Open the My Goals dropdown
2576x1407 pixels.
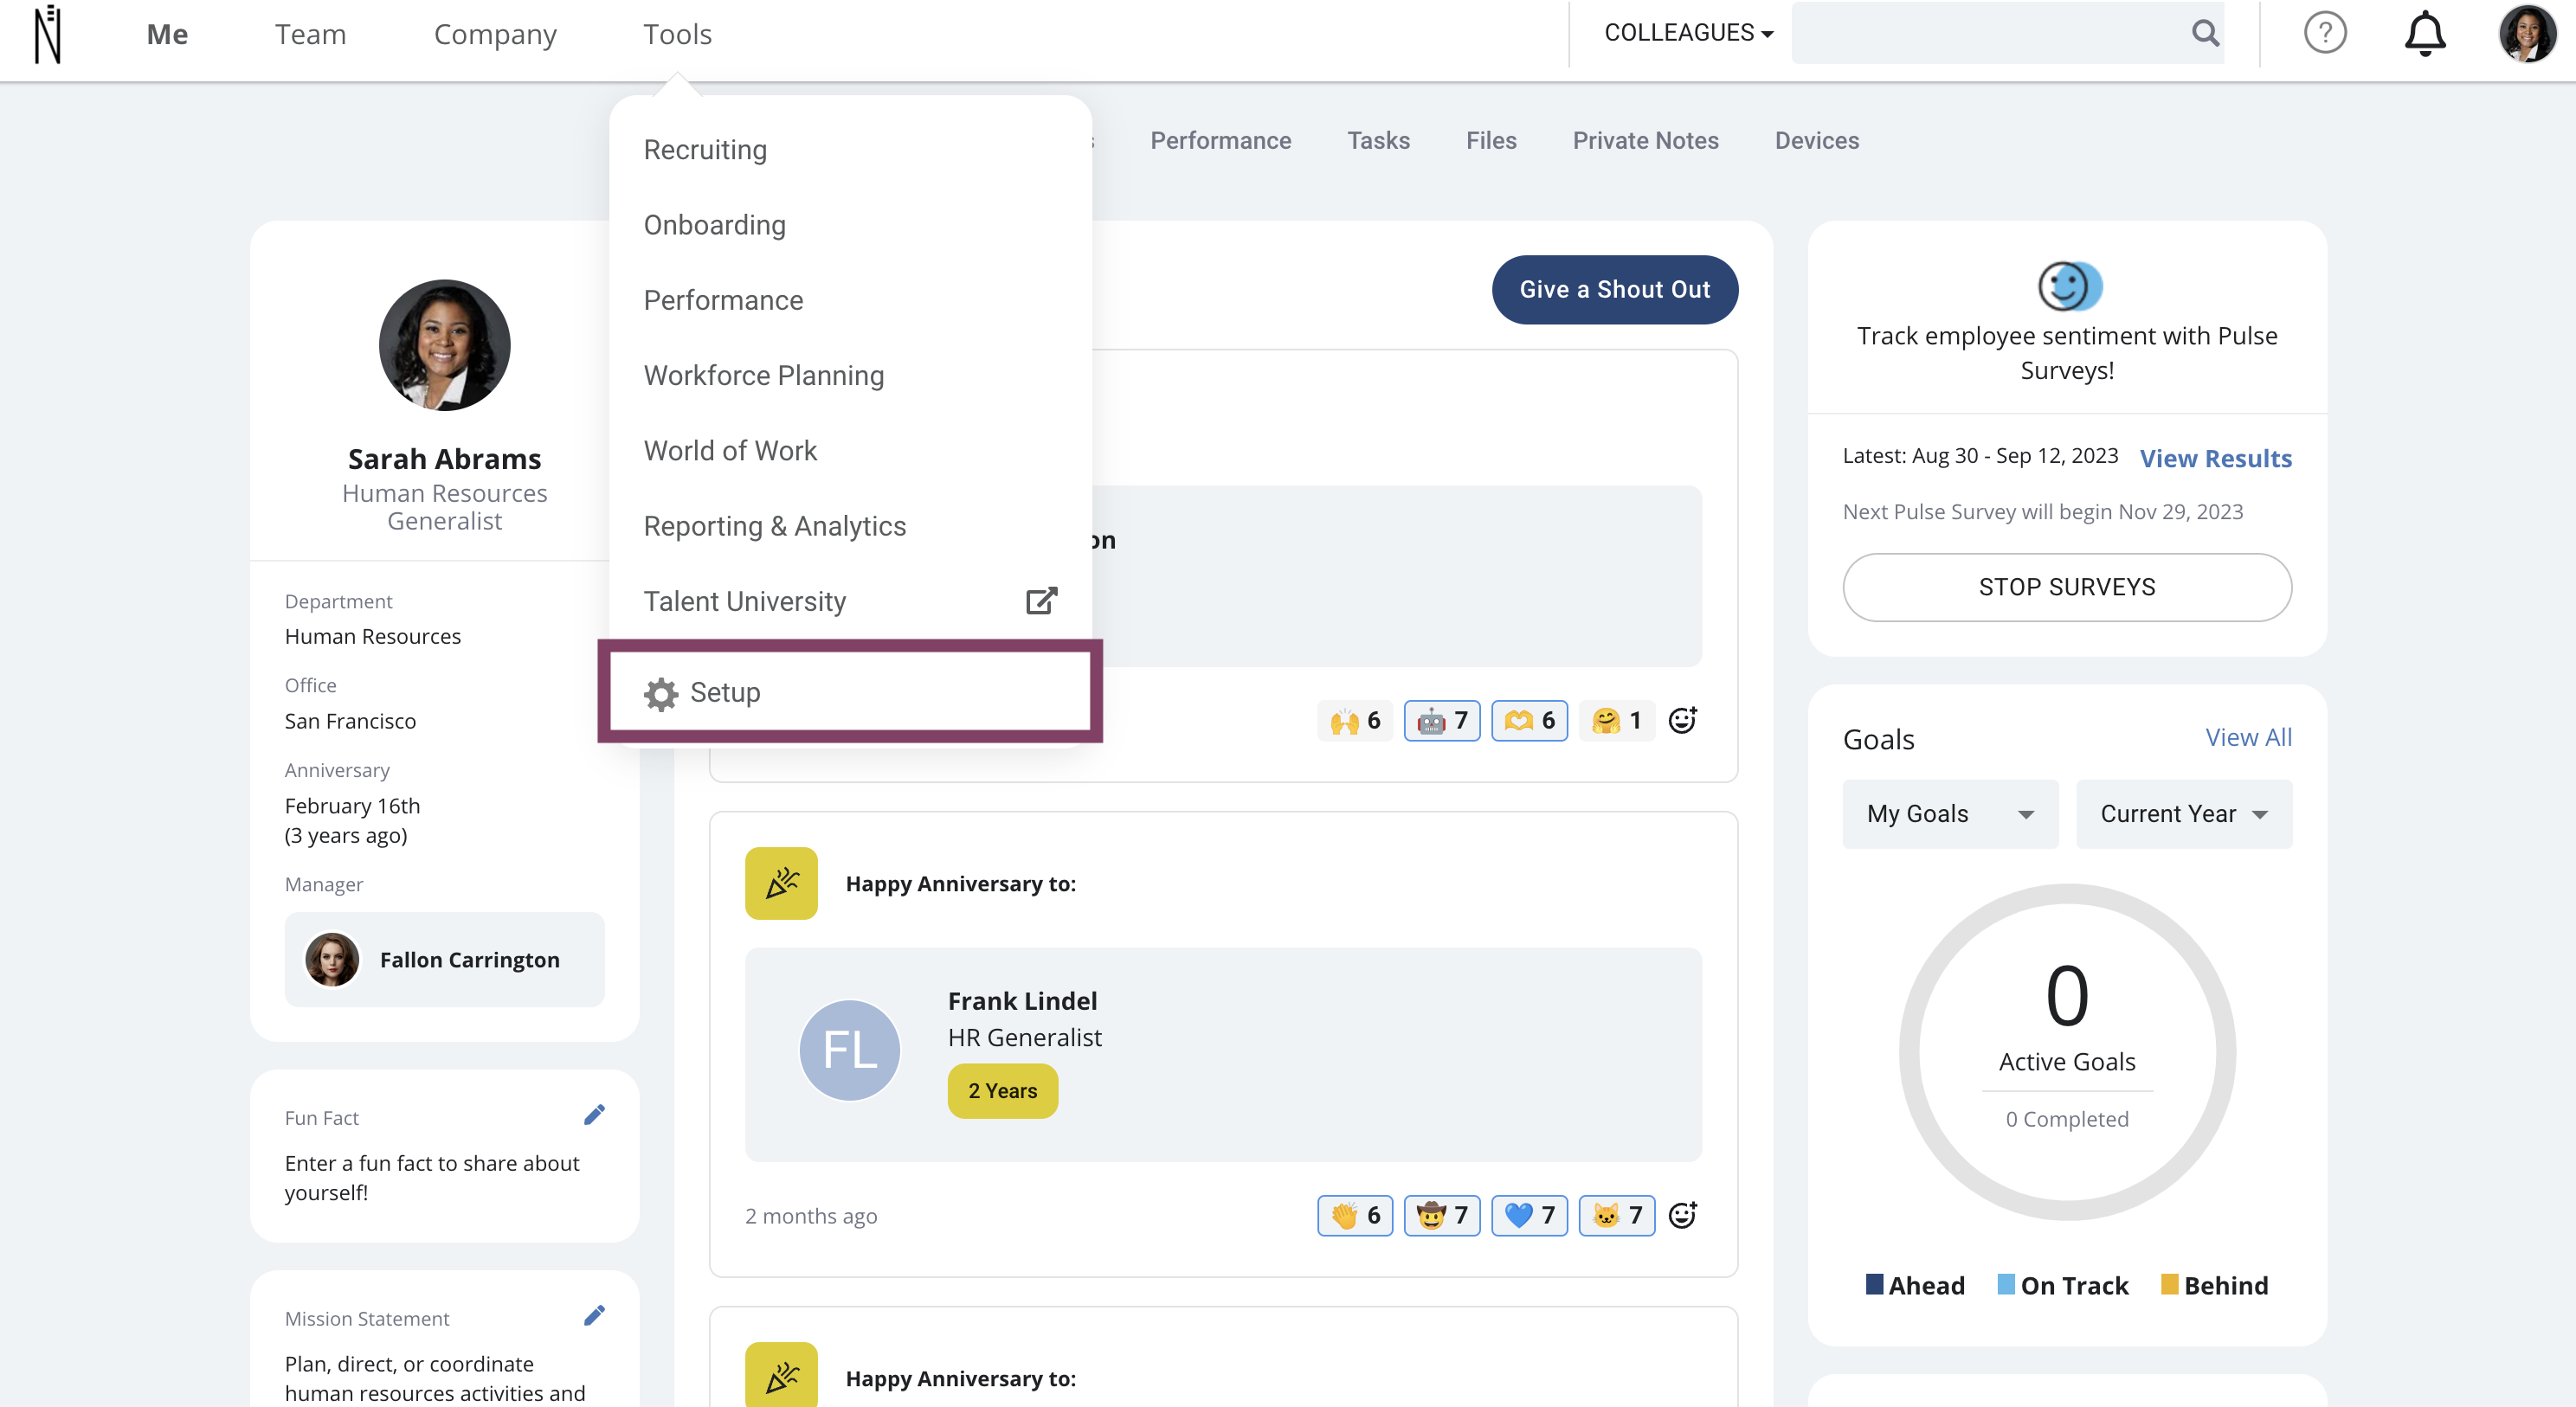[x=1949, y=814]
